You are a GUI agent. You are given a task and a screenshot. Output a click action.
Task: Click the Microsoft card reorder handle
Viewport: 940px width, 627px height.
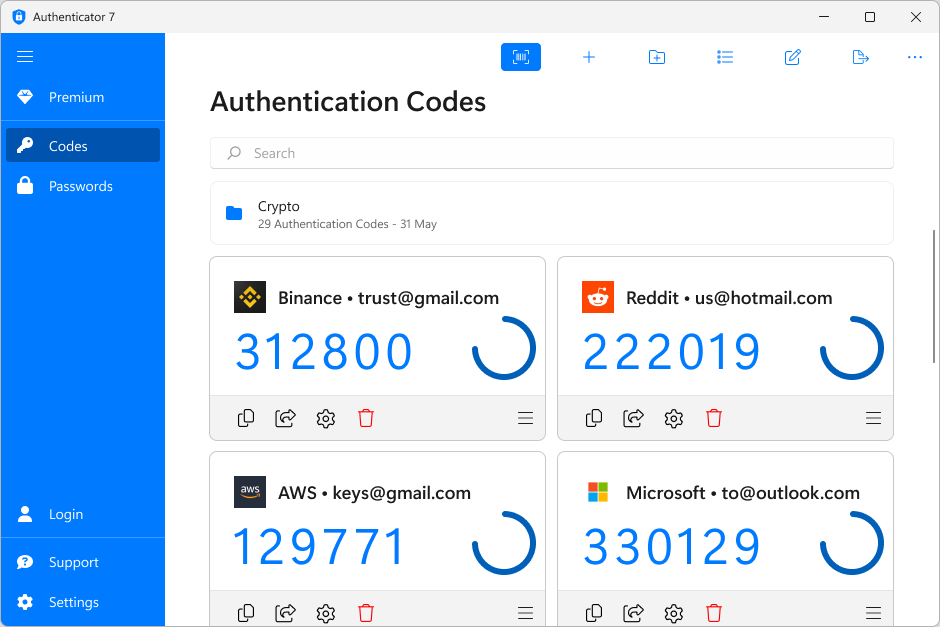[x=873, y=613]
